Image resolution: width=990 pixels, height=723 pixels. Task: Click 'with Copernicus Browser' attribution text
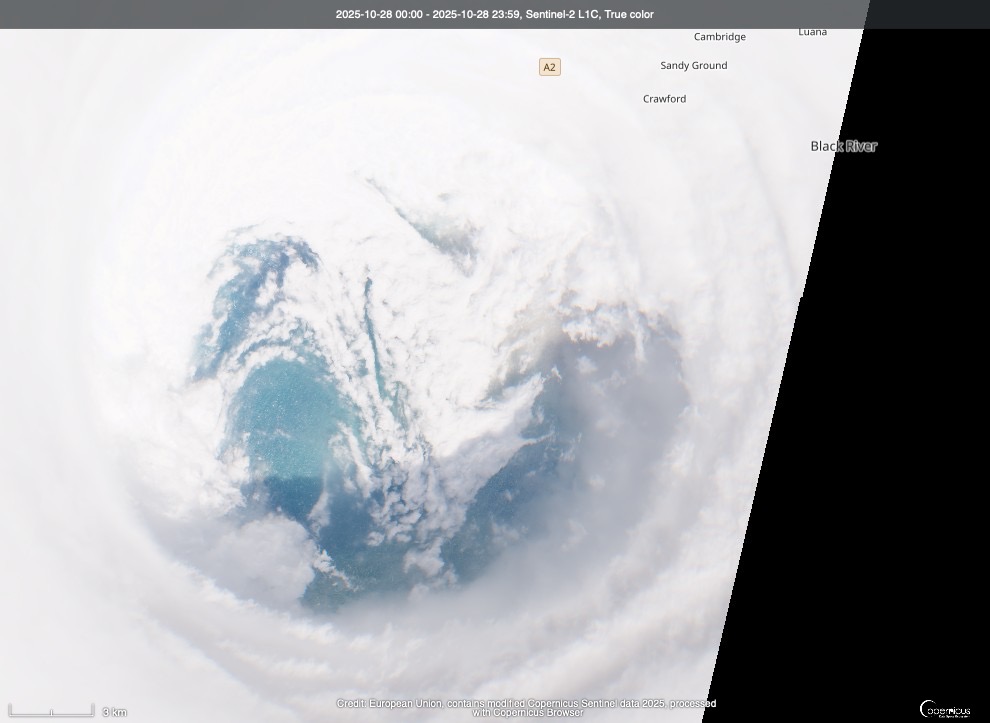click(527, 713)
